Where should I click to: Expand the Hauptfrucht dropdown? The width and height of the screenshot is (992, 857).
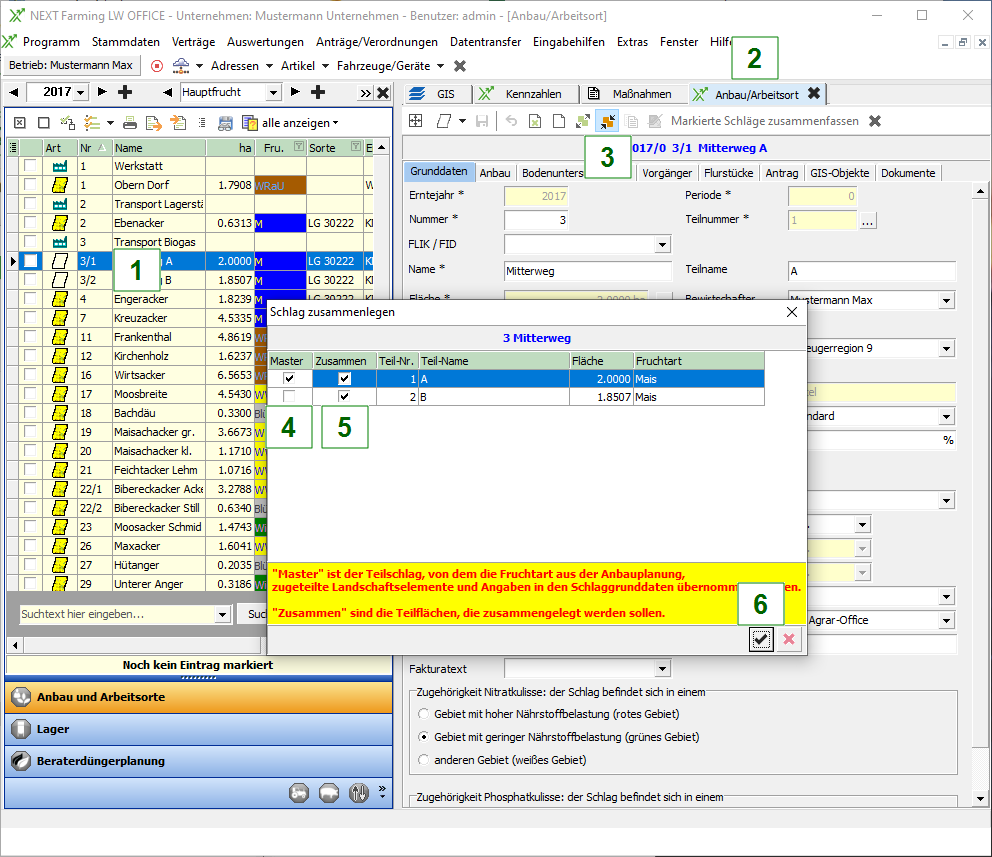[274, 92]
